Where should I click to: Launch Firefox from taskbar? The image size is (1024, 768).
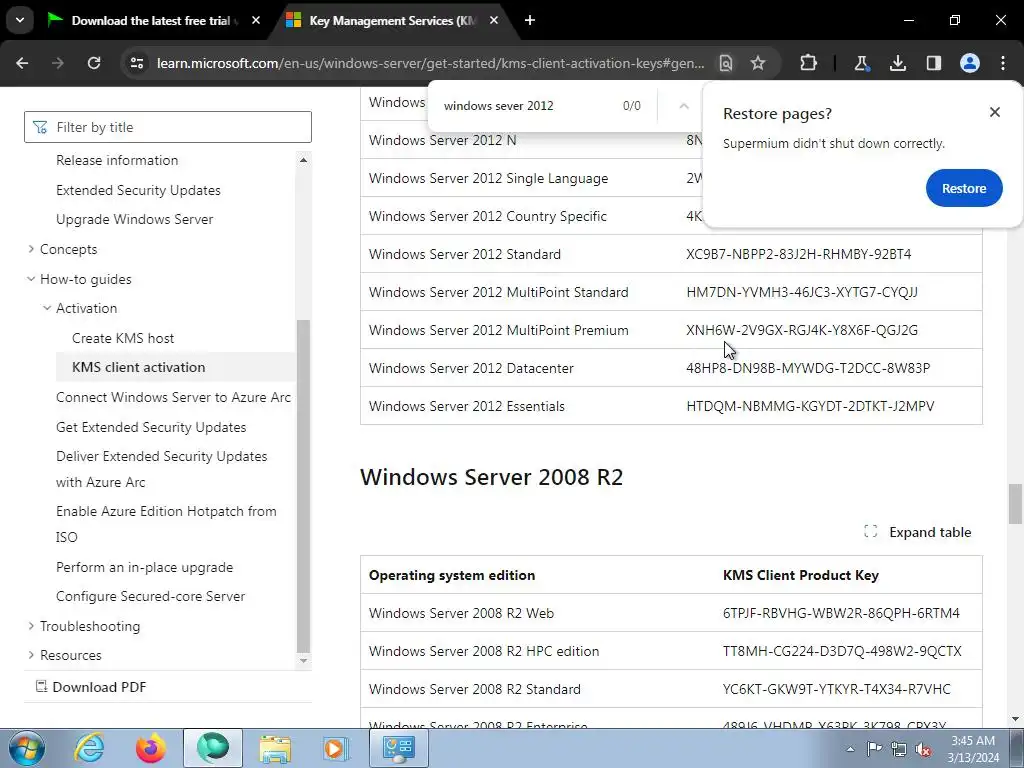click(150, 748)
